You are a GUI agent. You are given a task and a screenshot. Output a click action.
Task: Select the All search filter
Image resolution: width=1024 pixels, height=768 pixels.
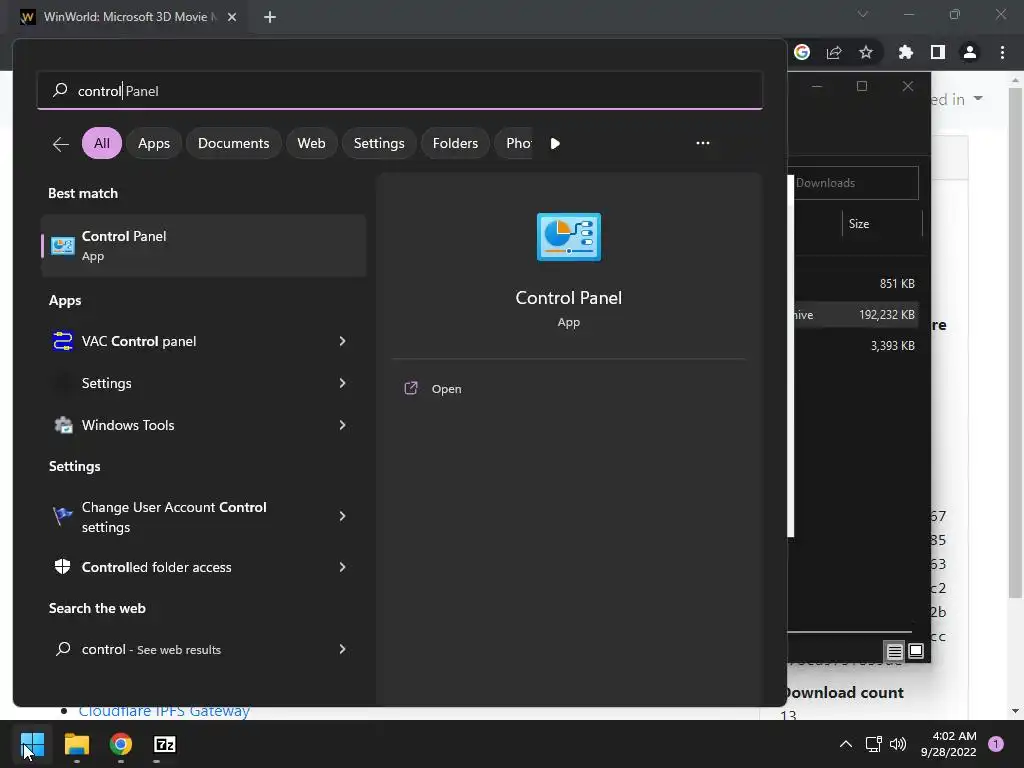[102, 143]
